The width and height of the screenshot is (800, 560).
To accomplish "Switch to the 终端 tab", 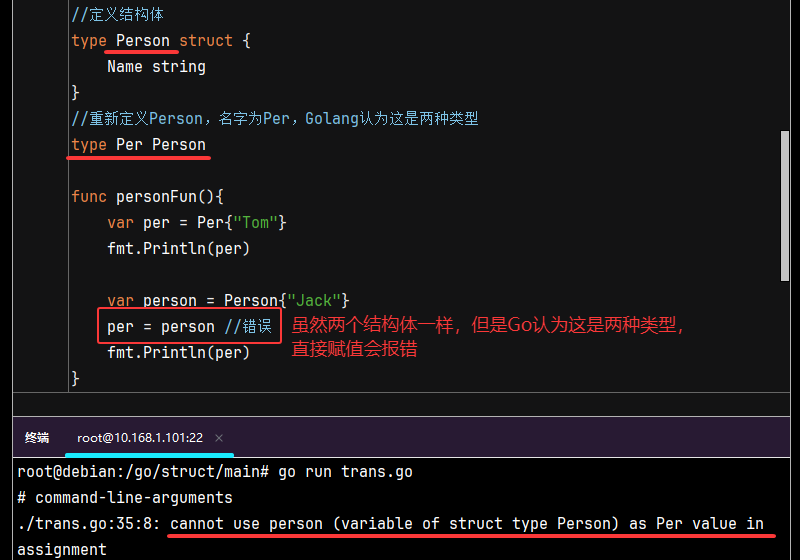I will pyautogui.click(x=37, y=437).
